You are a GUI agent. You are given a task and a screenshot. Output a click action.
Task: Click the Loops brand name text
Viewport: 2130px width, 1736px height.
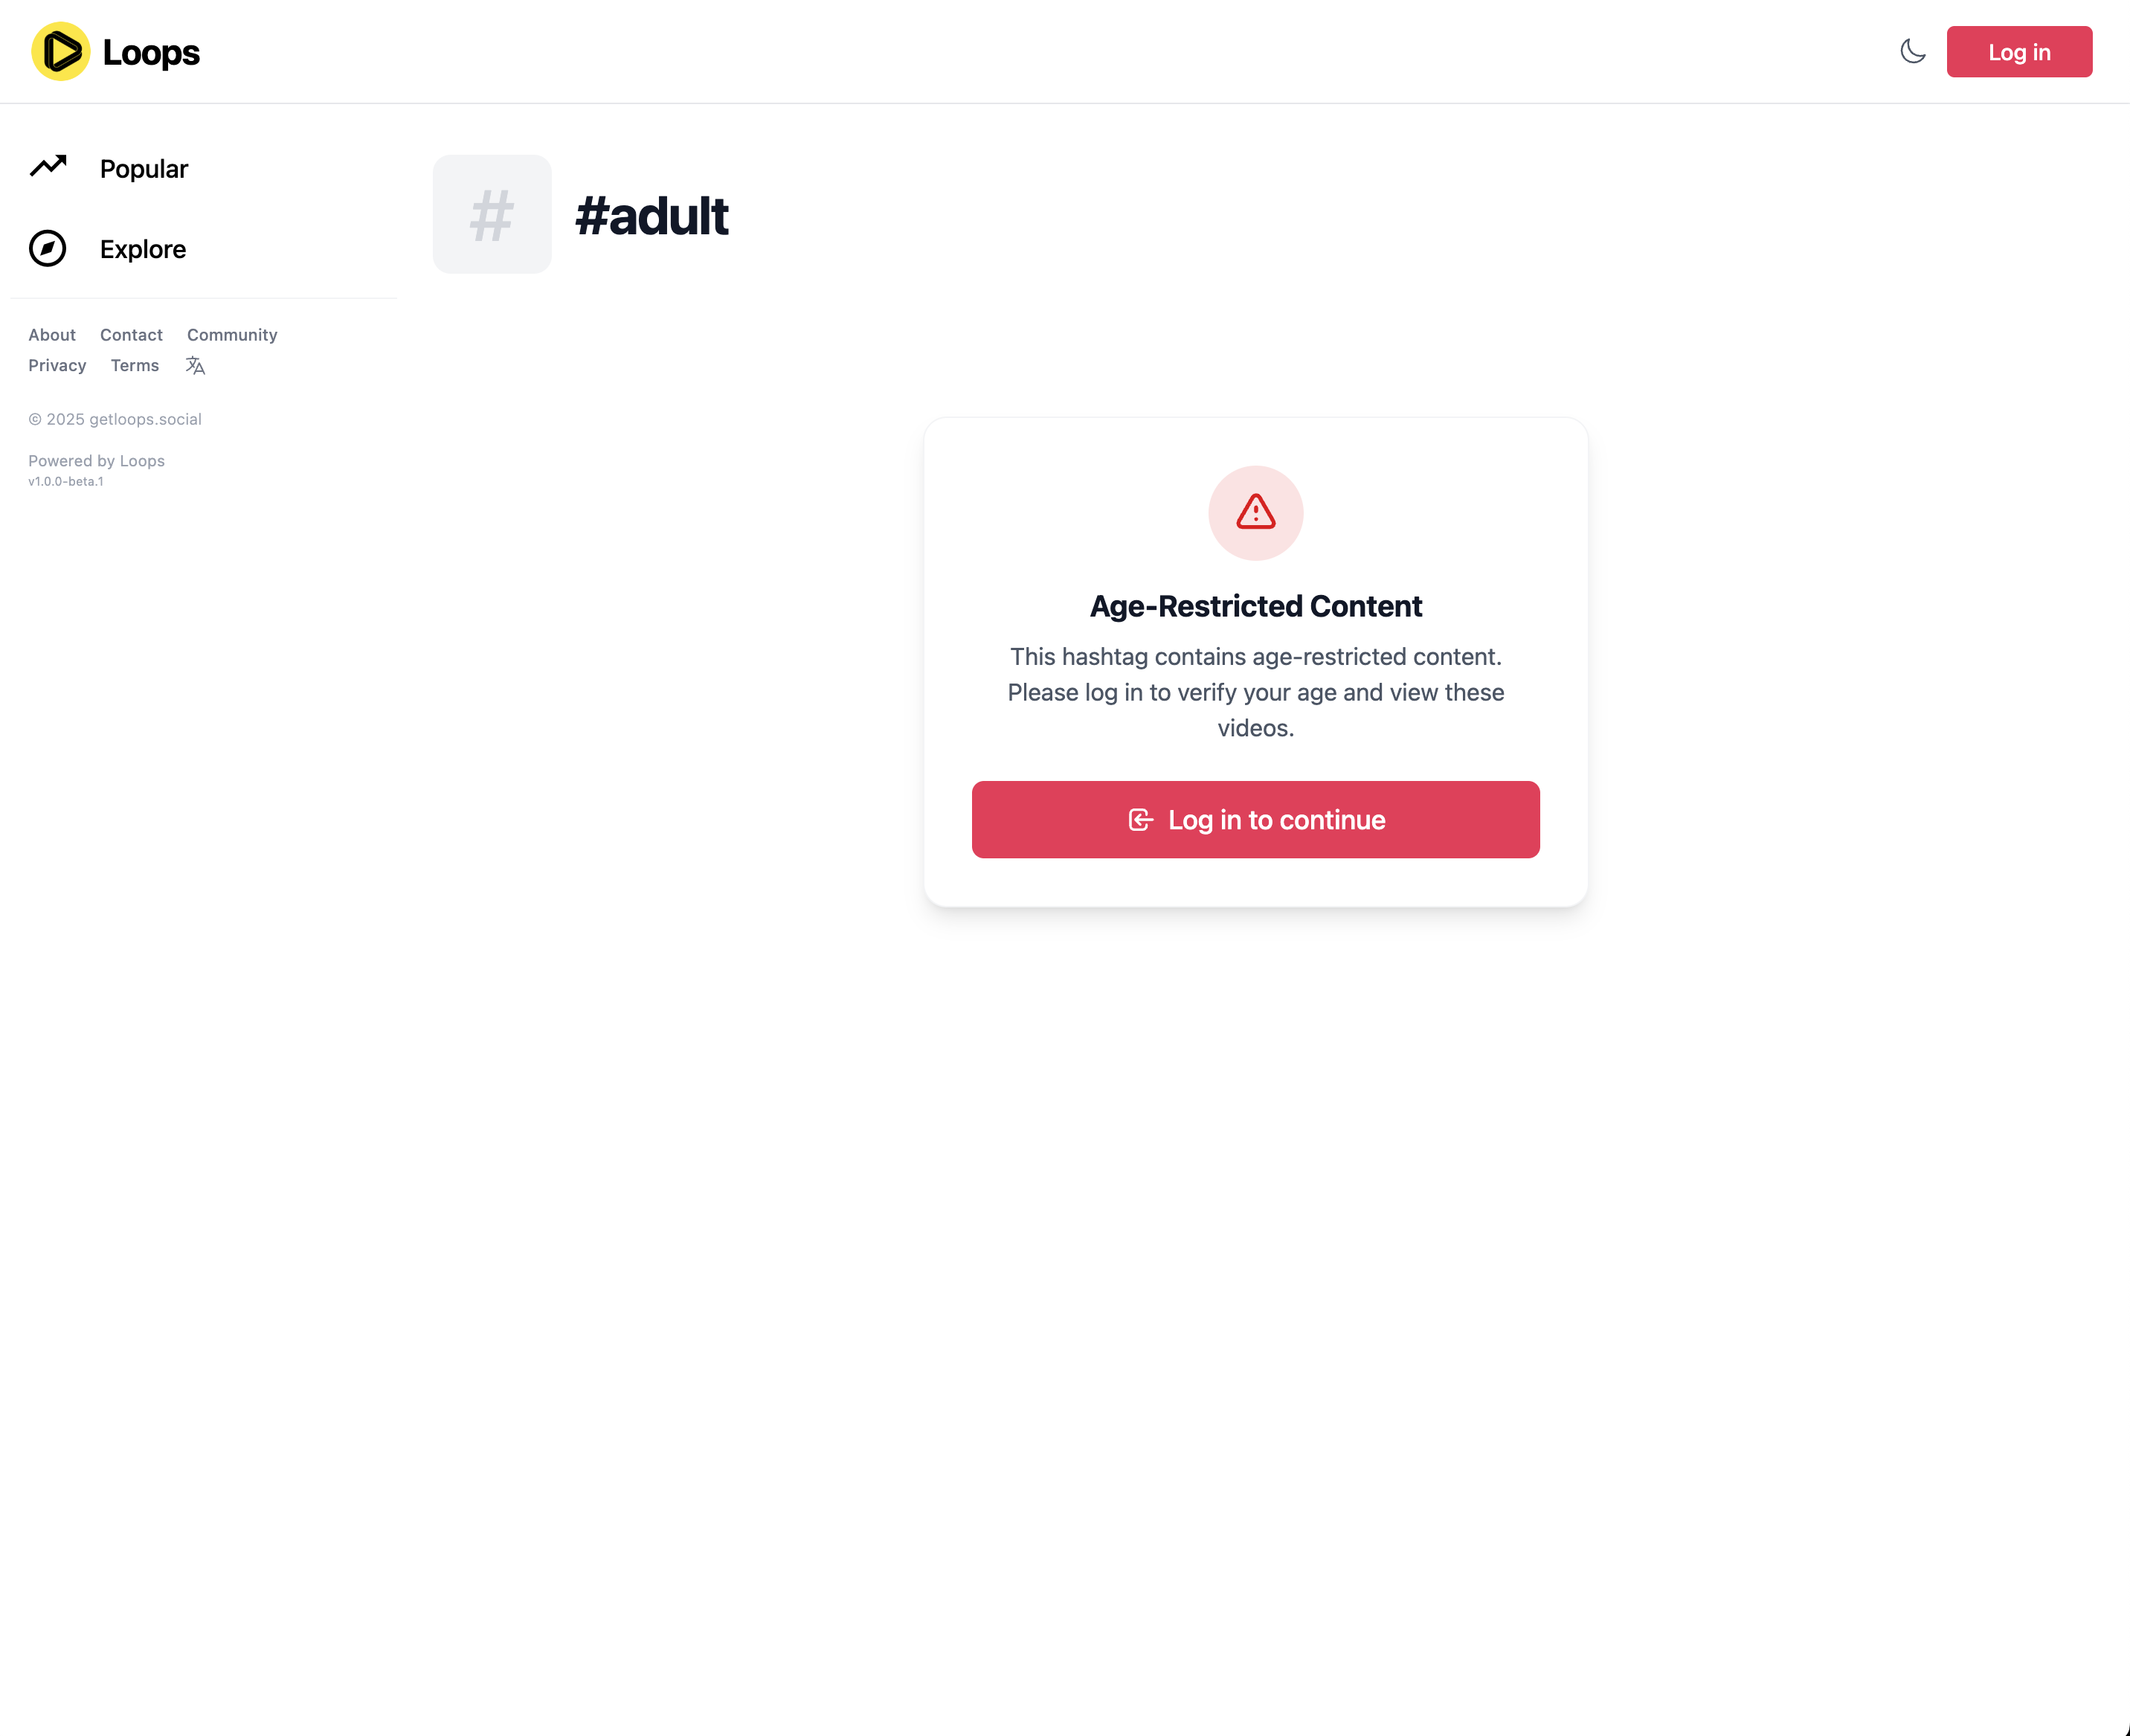pyautogui.click(x=151, y=52)
